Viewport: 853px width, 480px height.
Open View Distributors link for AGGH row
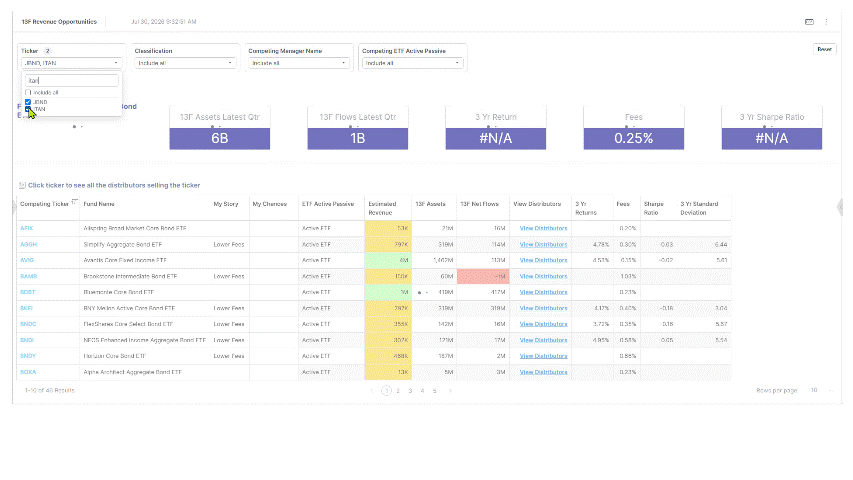point(543,244)
